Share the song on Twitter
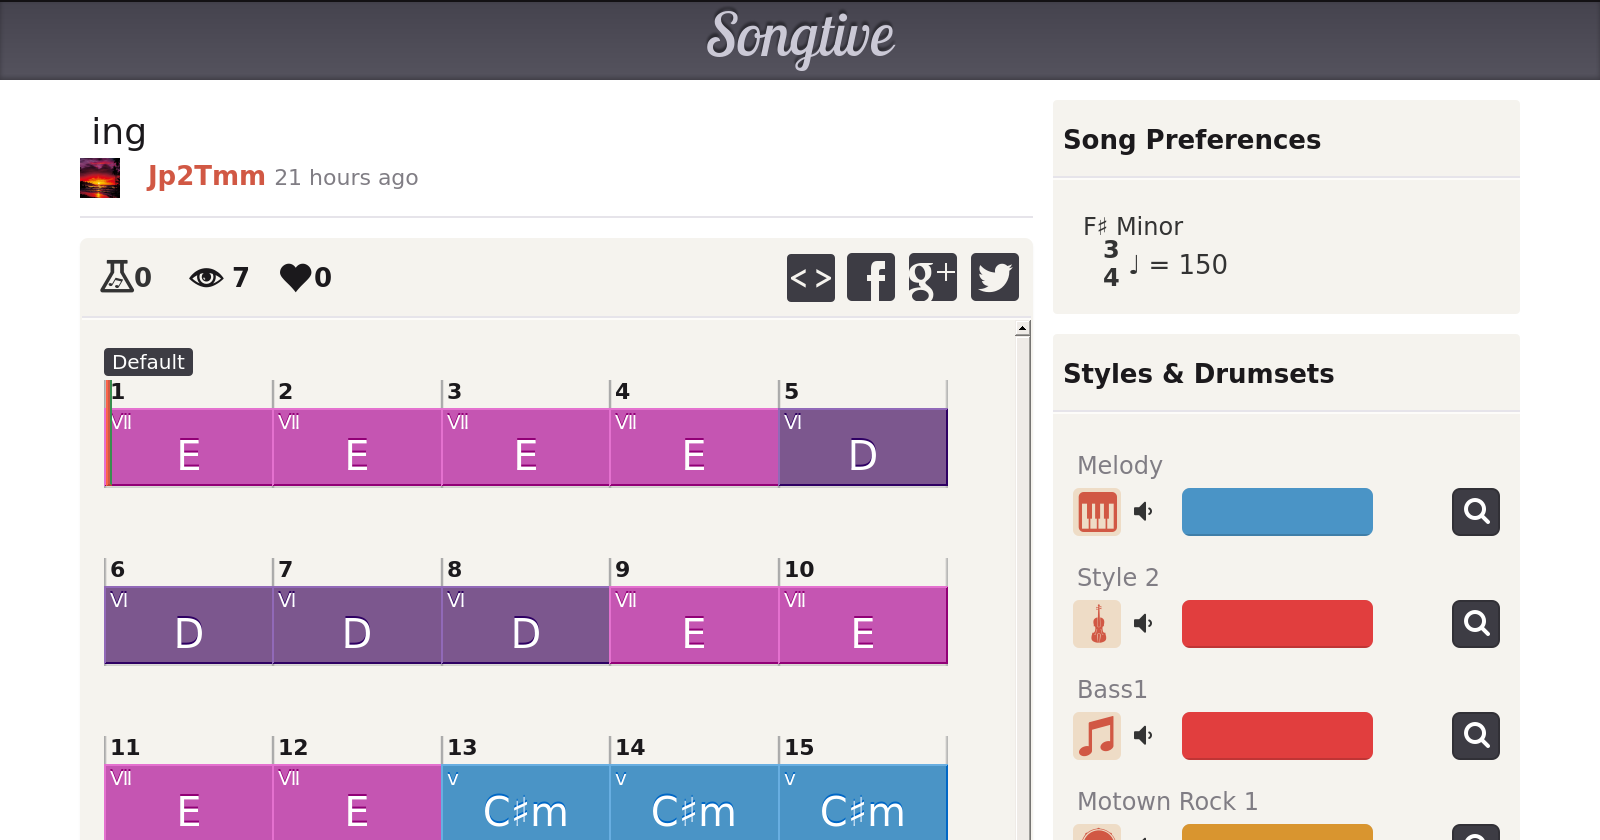Image resolution: width=1600 pixels, height=840 pixels. (994, 277)
